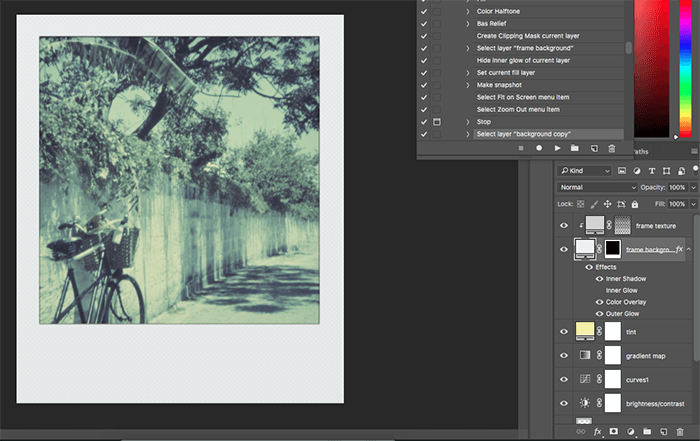Collapse effects list on frame background layer

tap(690, 249)
